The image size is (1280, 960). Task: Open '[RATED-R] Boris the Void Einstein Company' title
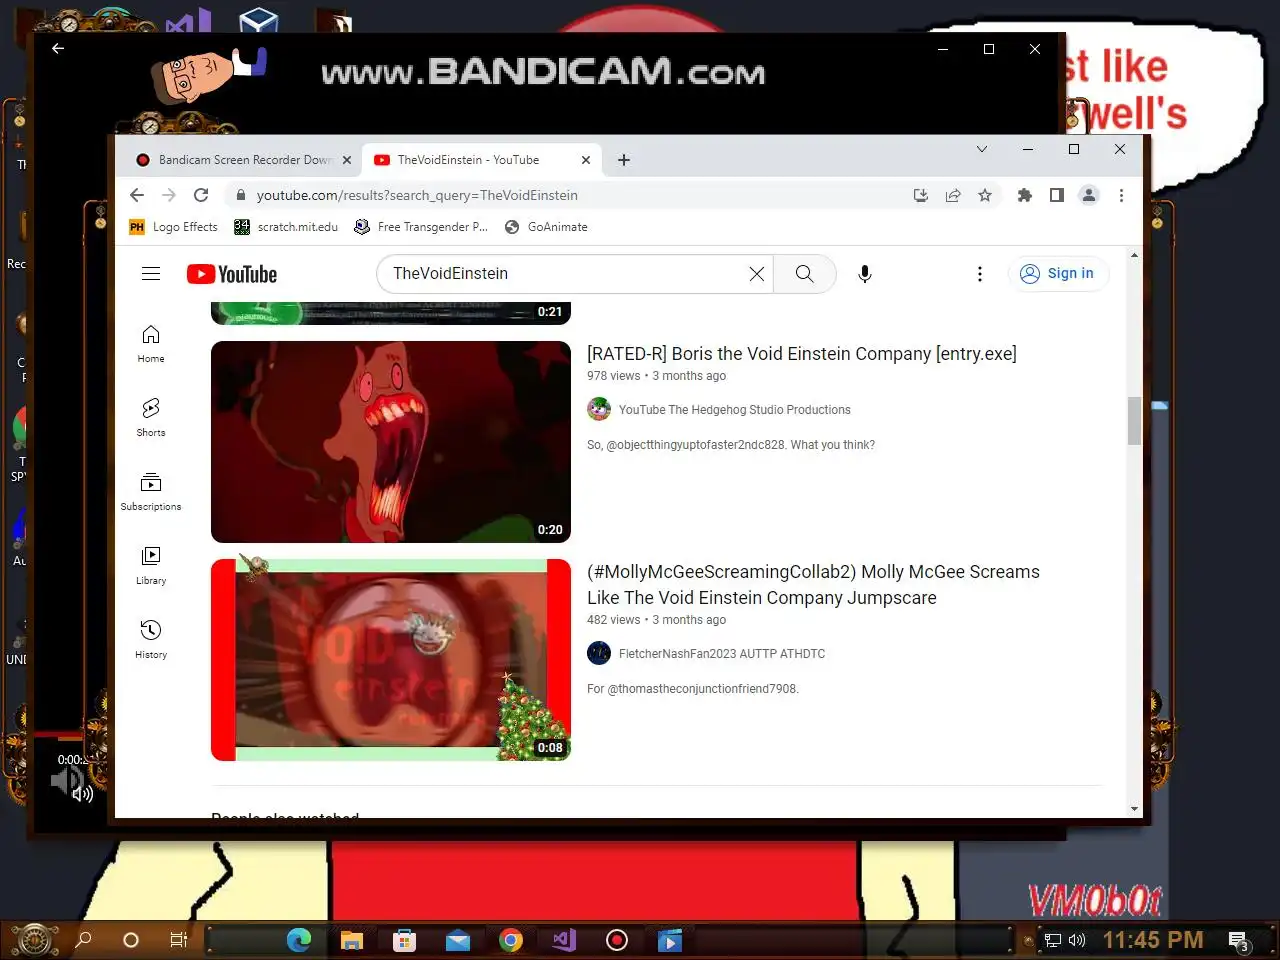click(802, 354)
